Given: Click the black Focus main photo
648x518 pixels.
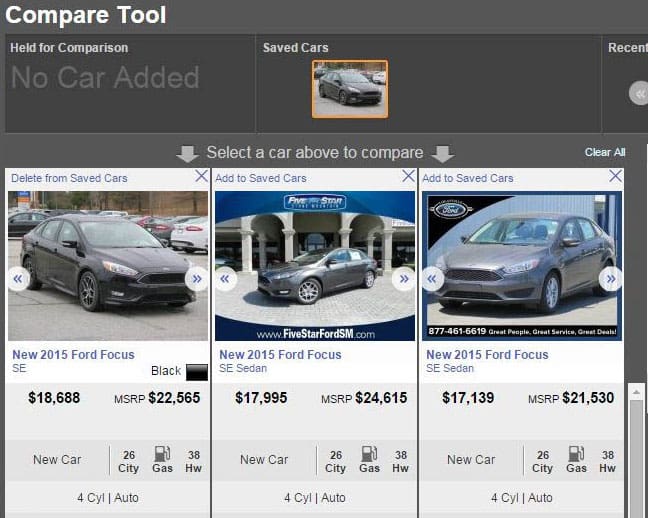Looking at the screenshot, I should click(108, 266).
